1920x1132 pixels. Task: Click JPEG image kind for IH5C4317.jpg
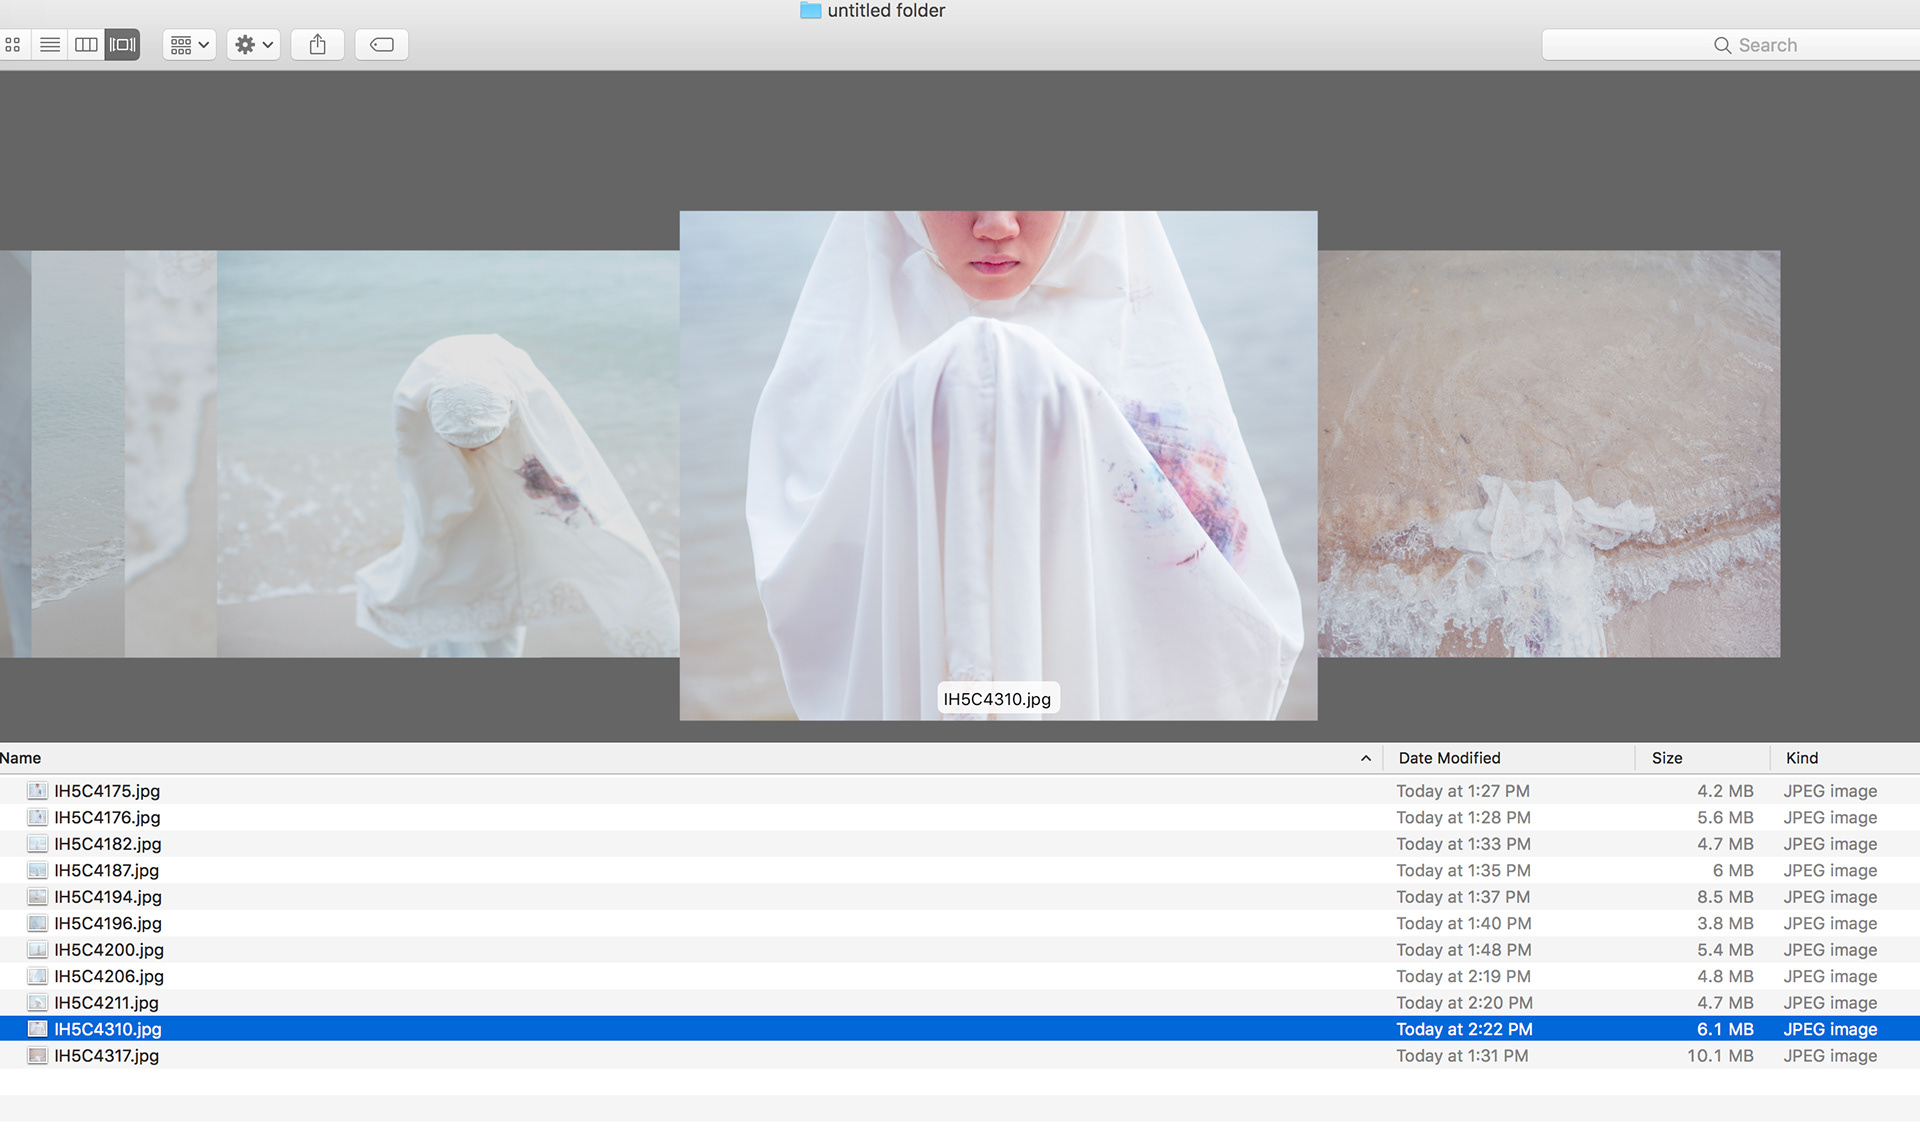coord(1830,1056)
